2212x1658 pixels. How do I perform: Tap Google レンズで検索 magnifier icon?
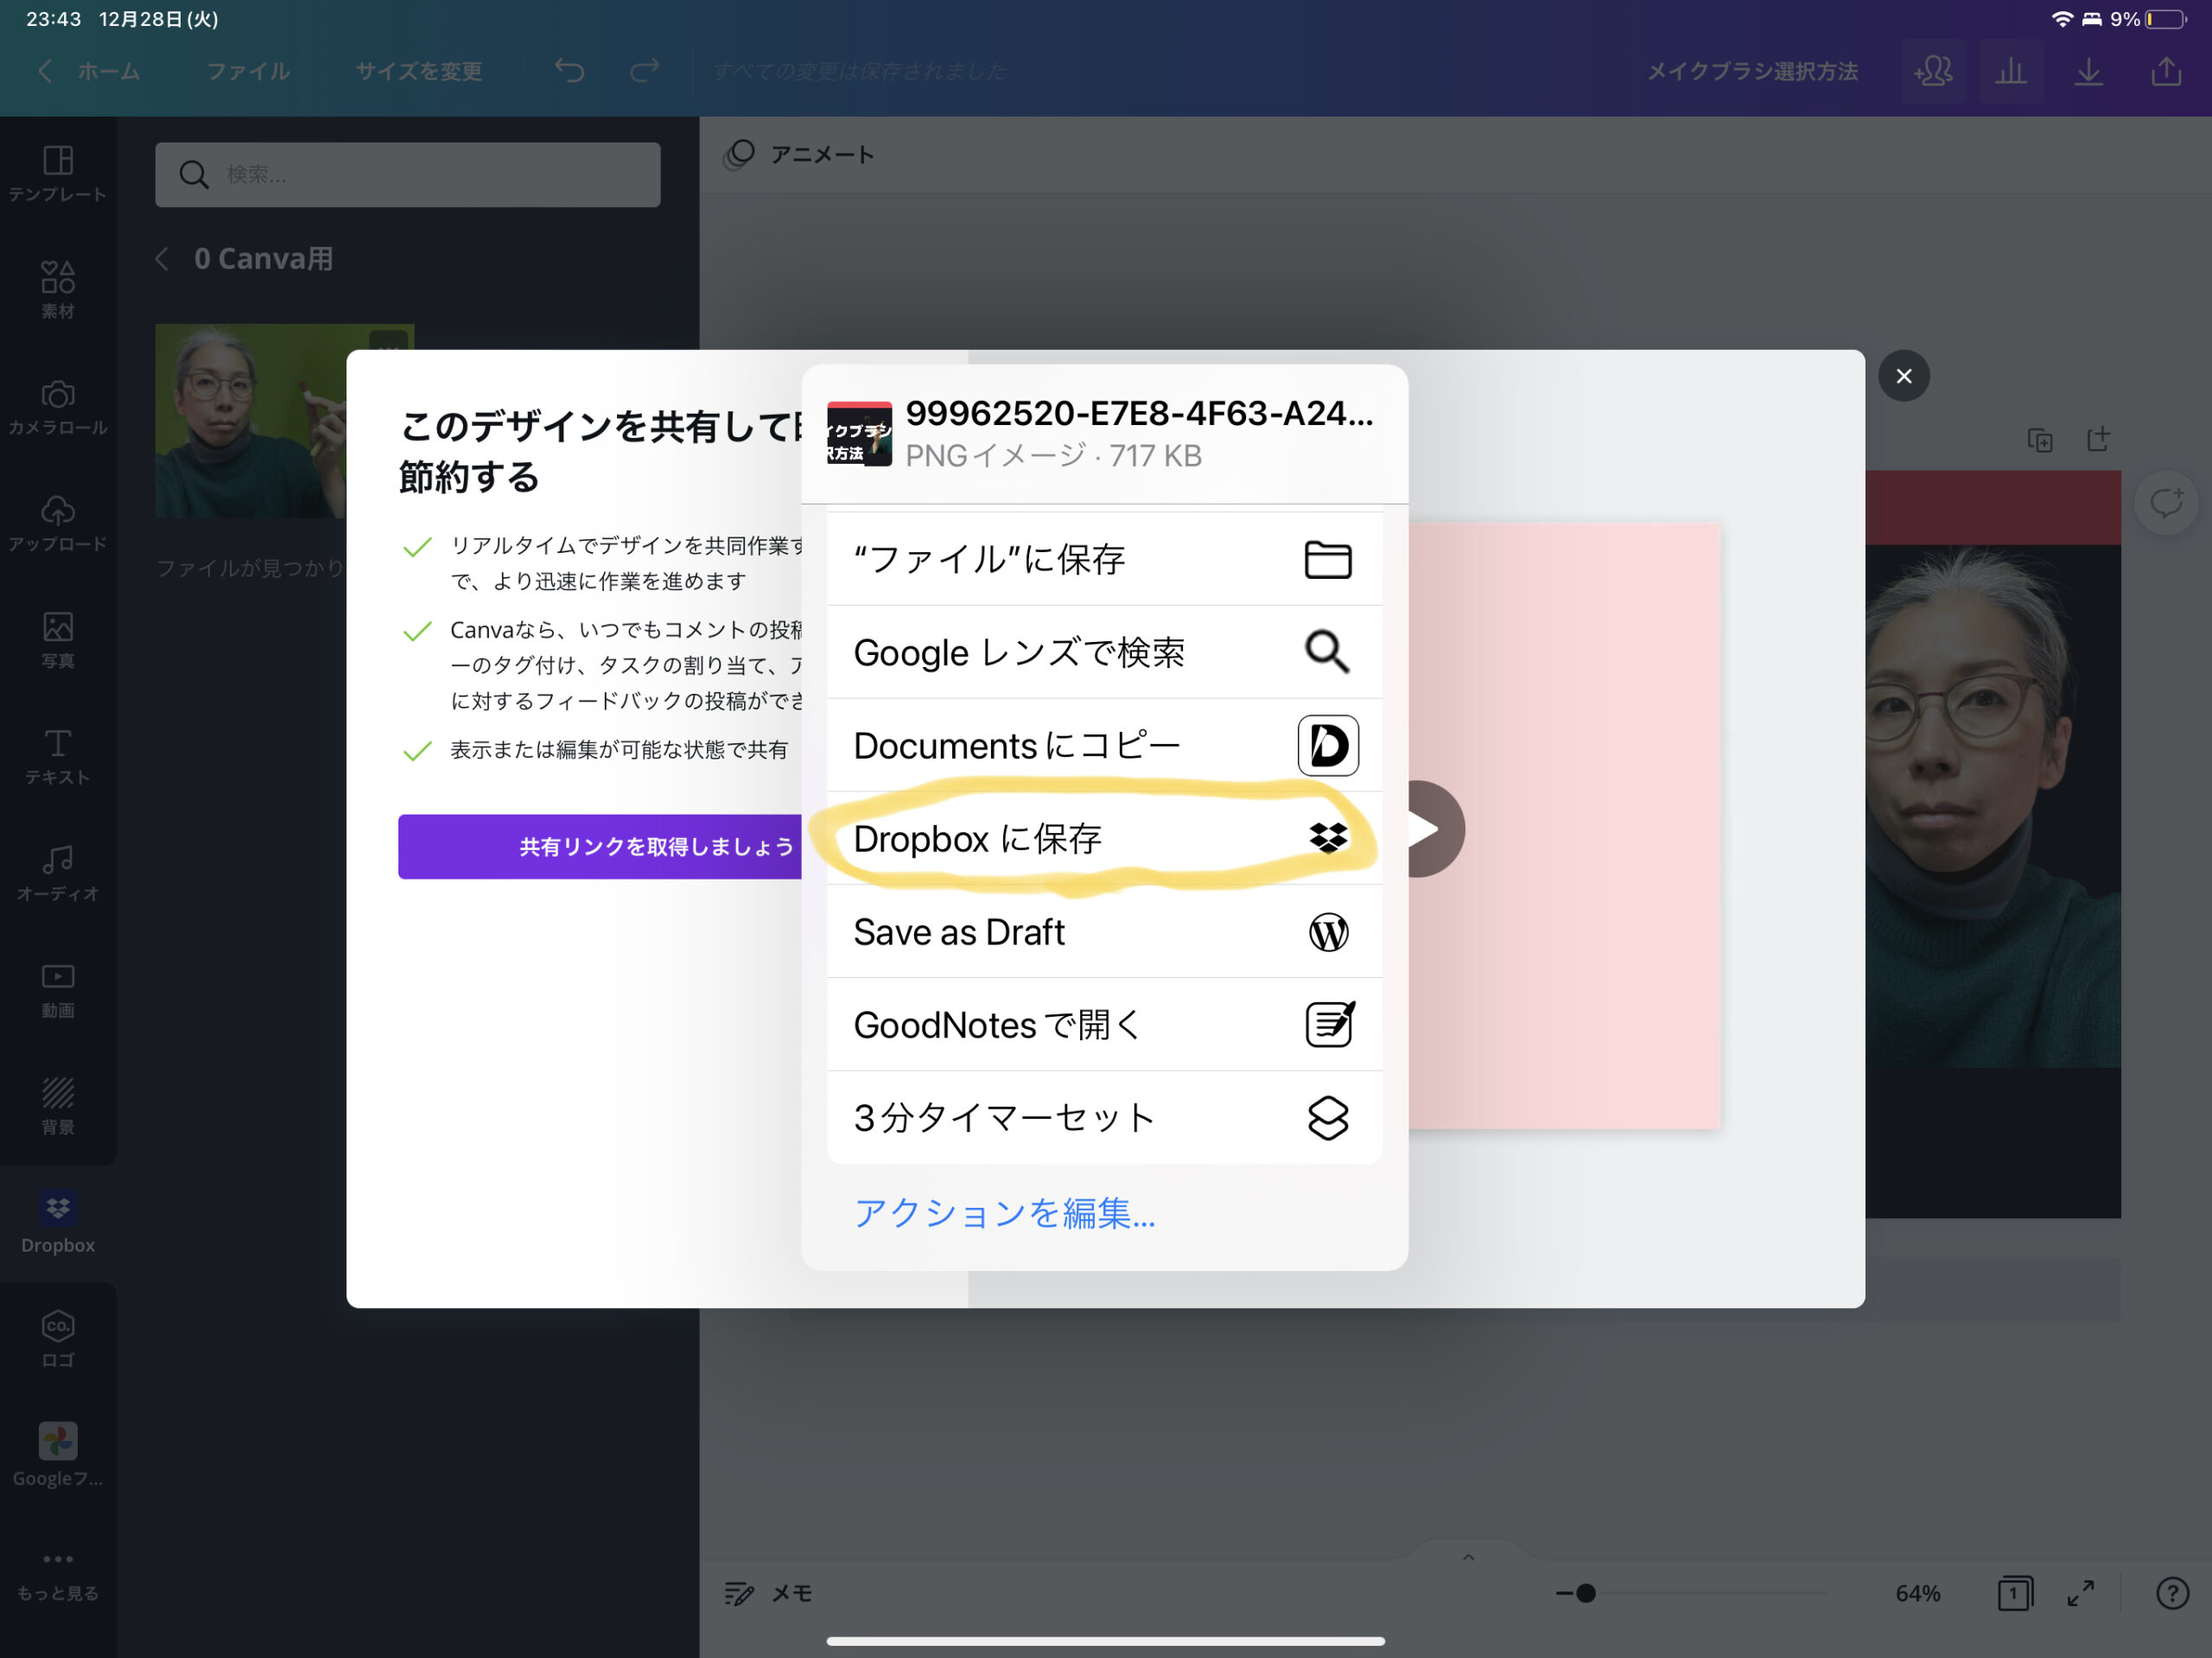(x=1327, y=652)
